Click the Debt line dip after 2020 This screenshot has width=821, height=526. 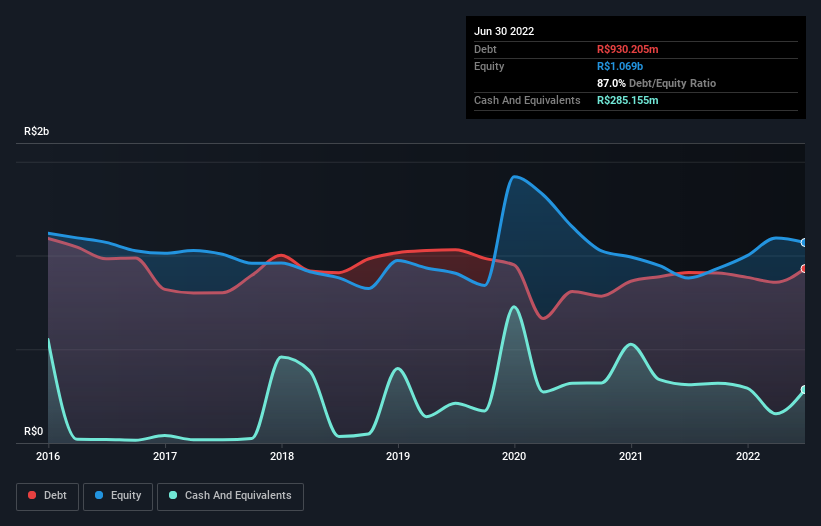click(542, 318)
